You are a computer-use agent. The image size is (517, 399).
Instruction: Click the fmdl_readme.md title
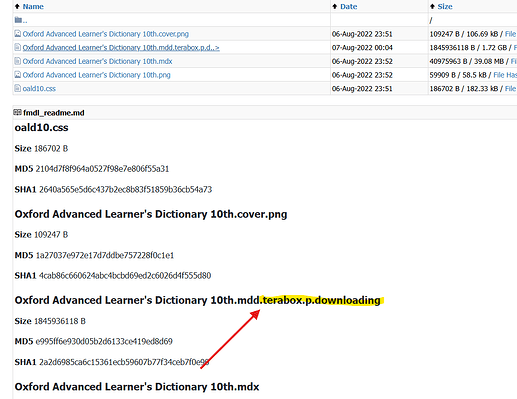54,113
